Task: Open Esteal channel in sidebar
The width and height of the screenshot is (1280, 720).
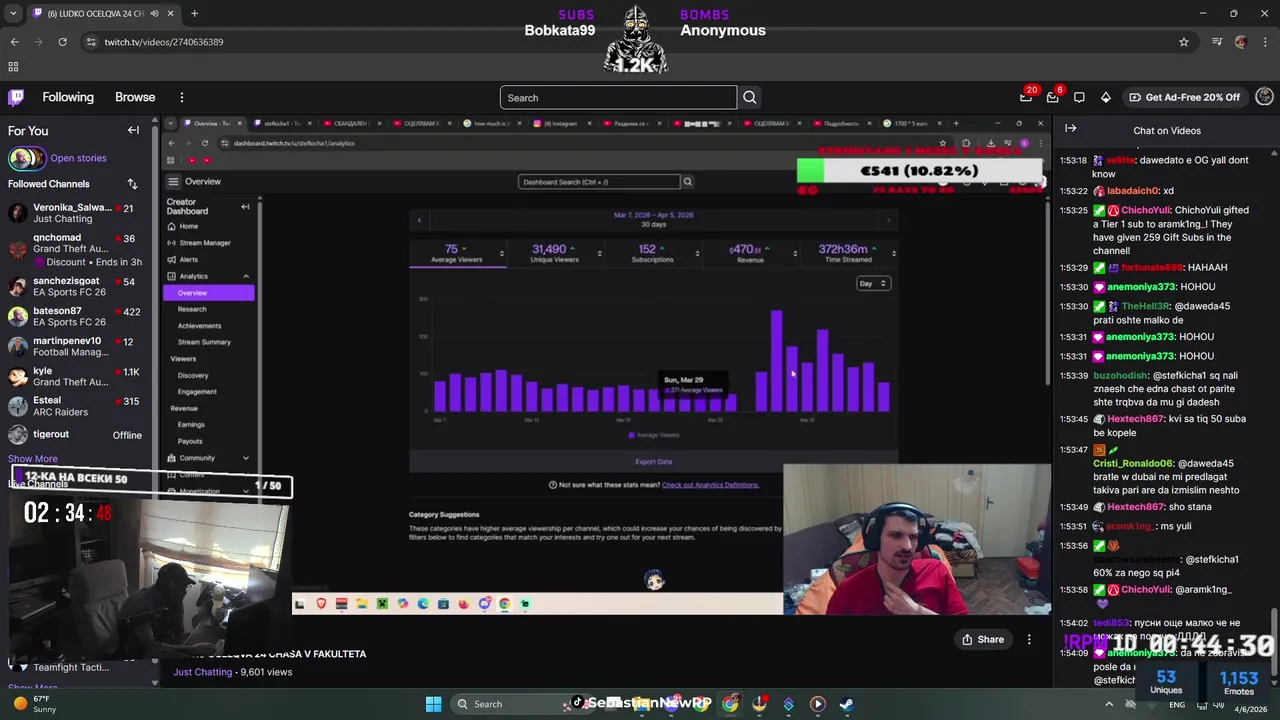Action: [75, 406]
